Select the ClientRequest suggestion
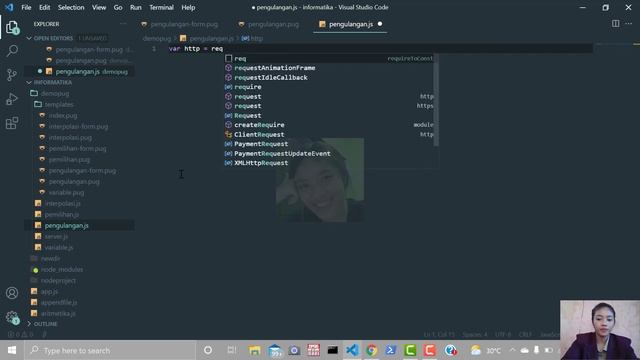The width and height of the screenshot is (640, 360). [331, 135]
